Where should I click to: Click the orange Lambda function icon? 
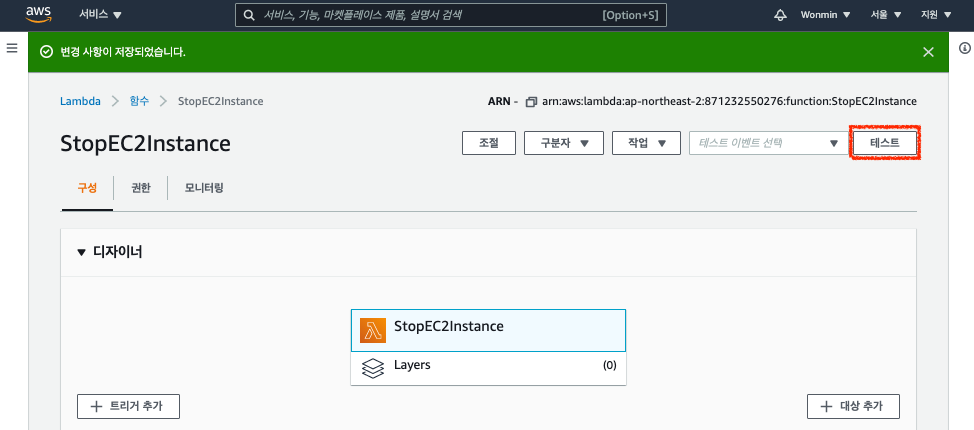tap(373, 331)
